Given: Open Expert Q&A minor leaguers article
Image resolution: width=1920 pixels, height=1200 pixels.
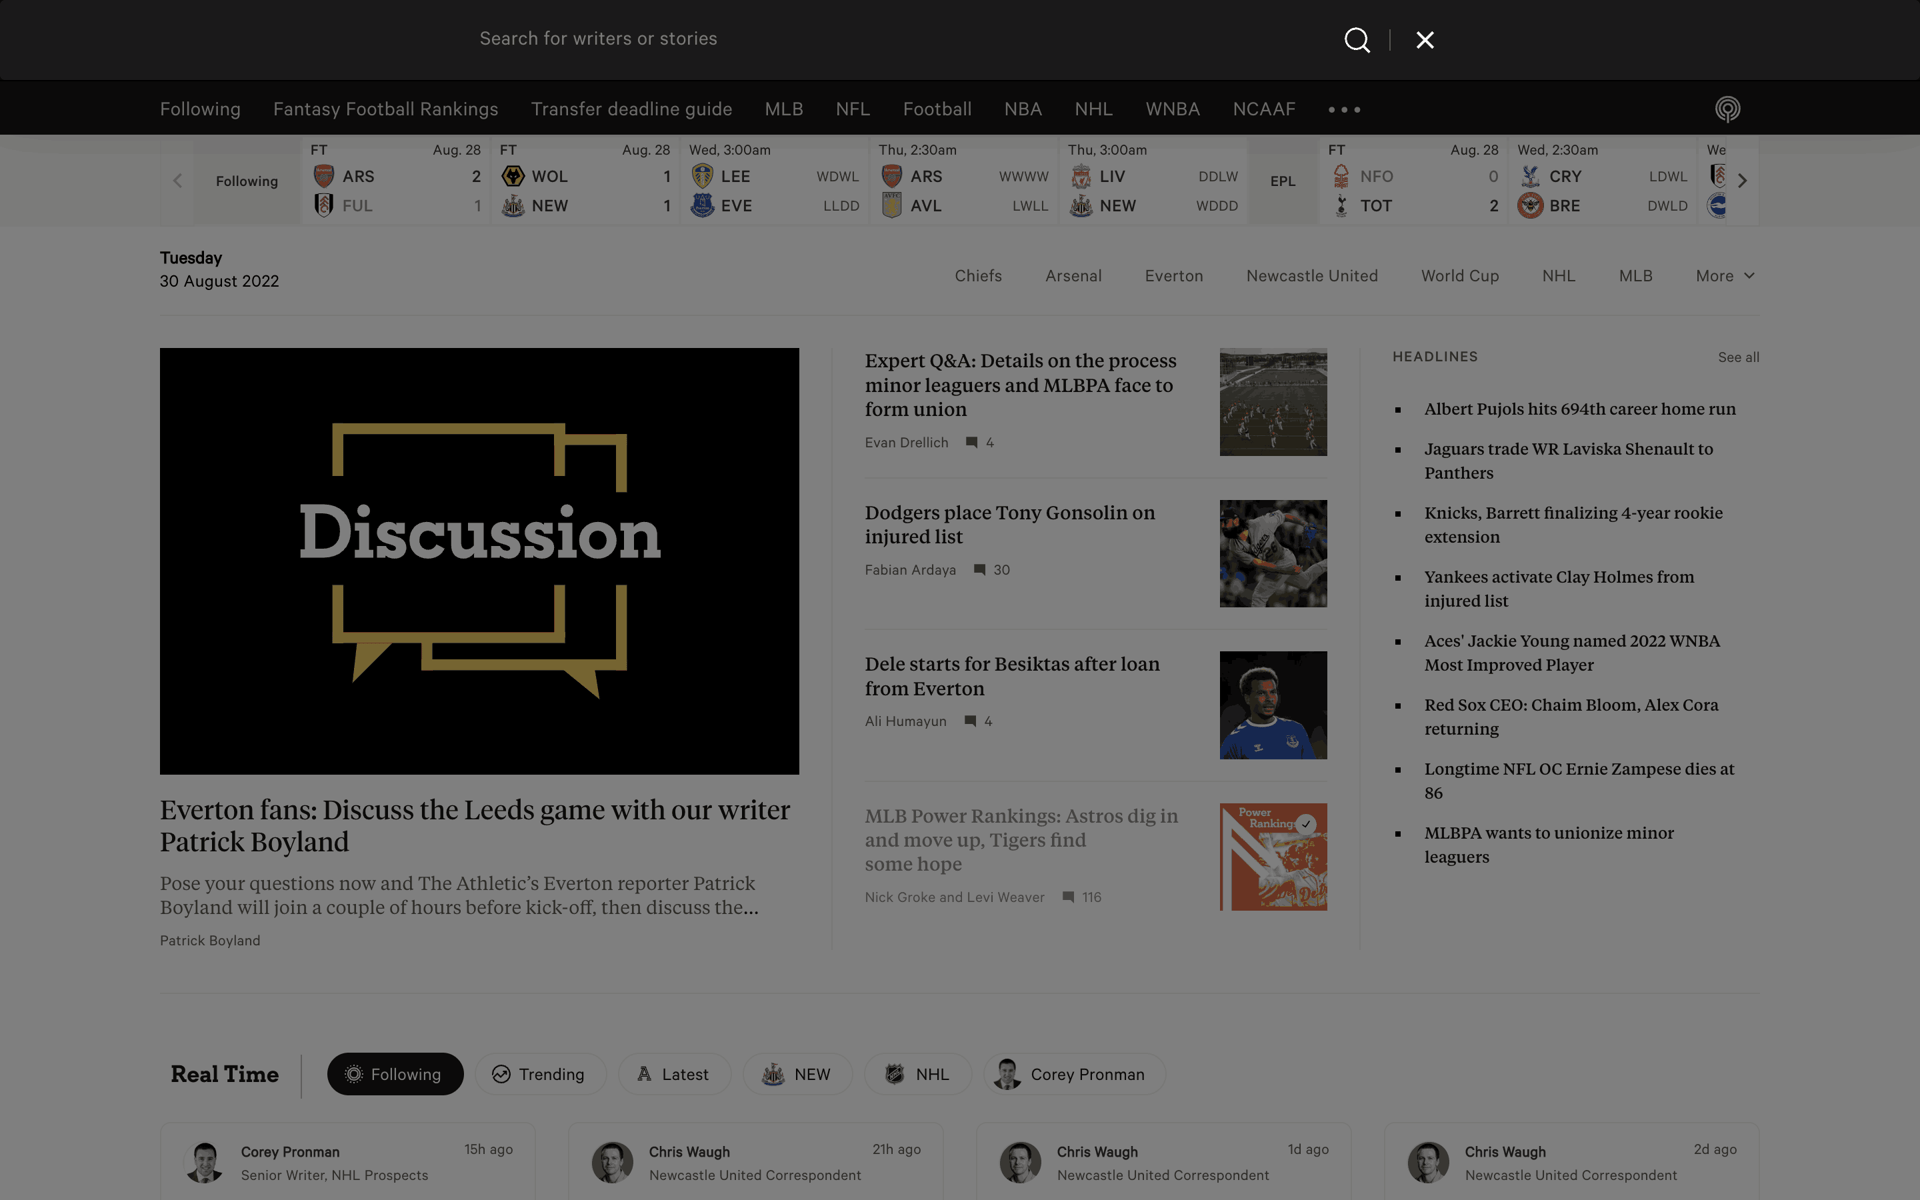Looking at the screenshot, I should pos(1021,385).
